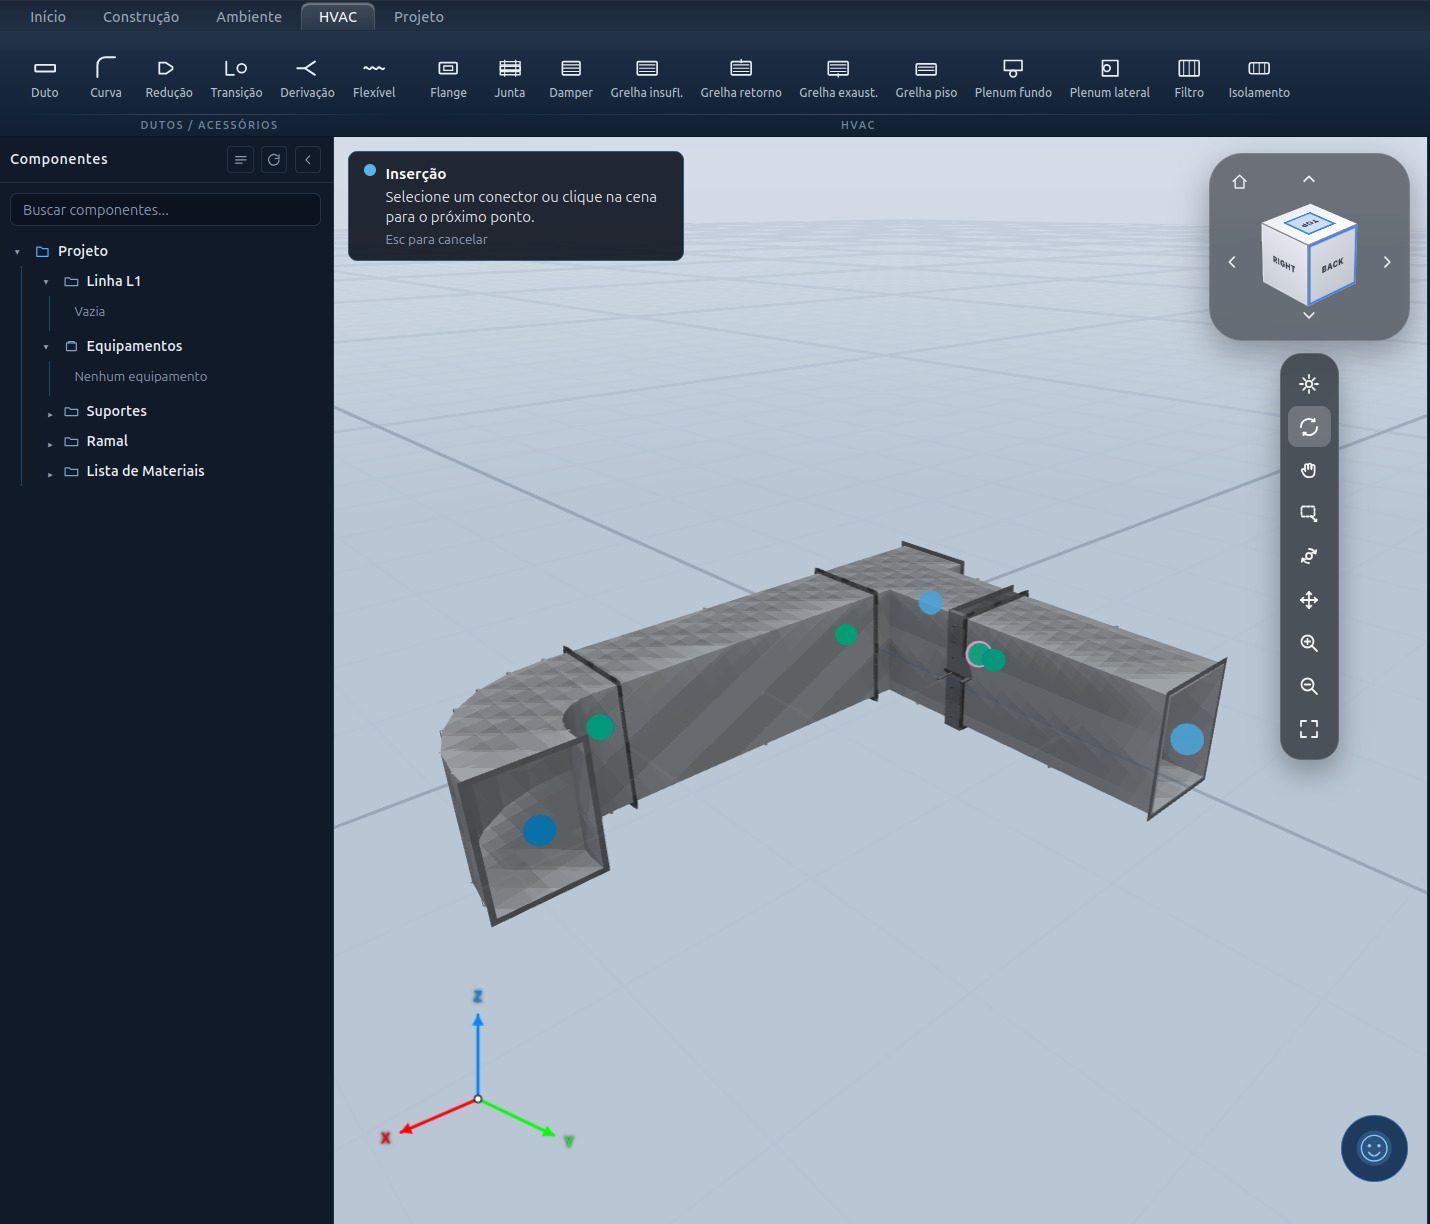1430x1224 pixels.
Task: Select the Lista de Materiais item
Action: point(145,471)
